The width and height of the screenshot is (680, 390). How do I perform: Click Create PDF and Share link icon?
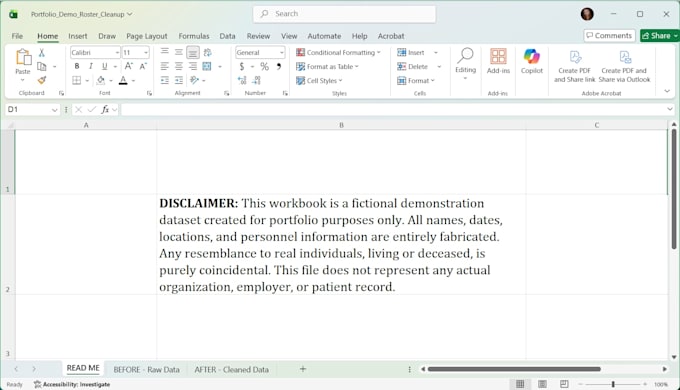[x=575, y=66]
